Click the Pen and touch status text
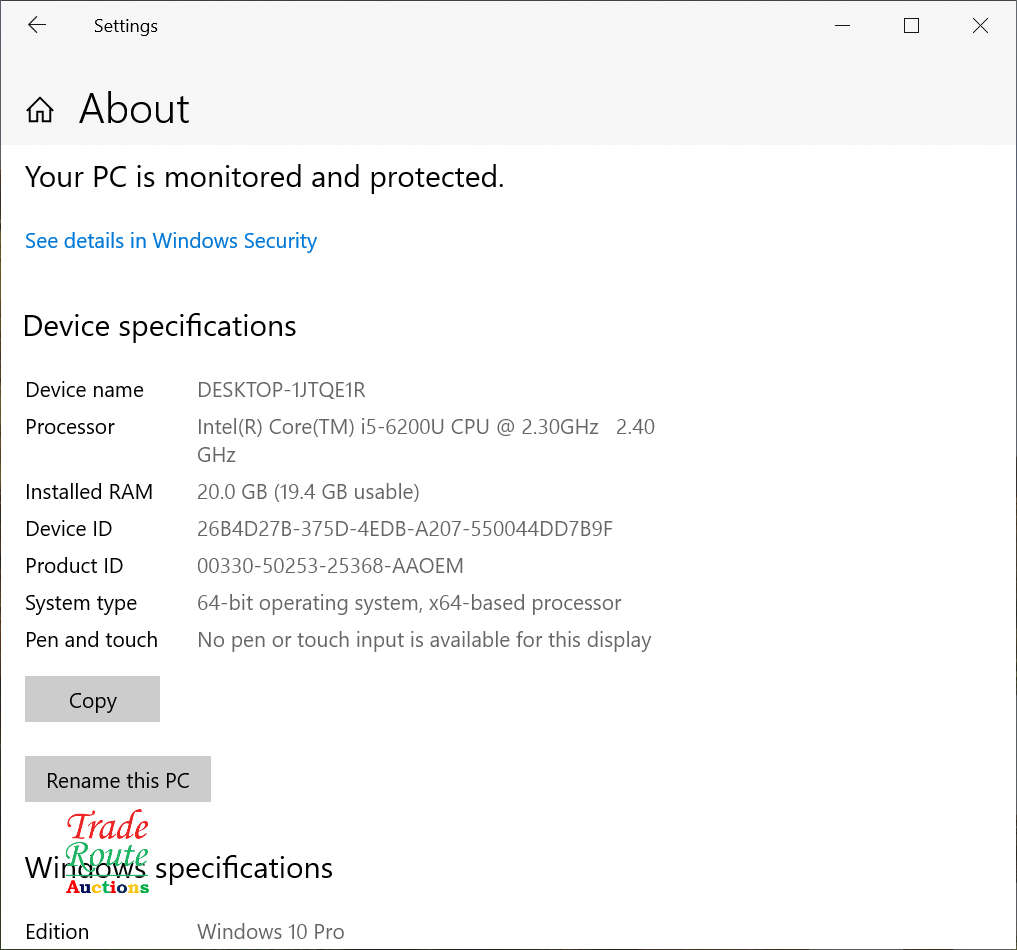Viewport: 1017px width, 950px height. point(424,640)
